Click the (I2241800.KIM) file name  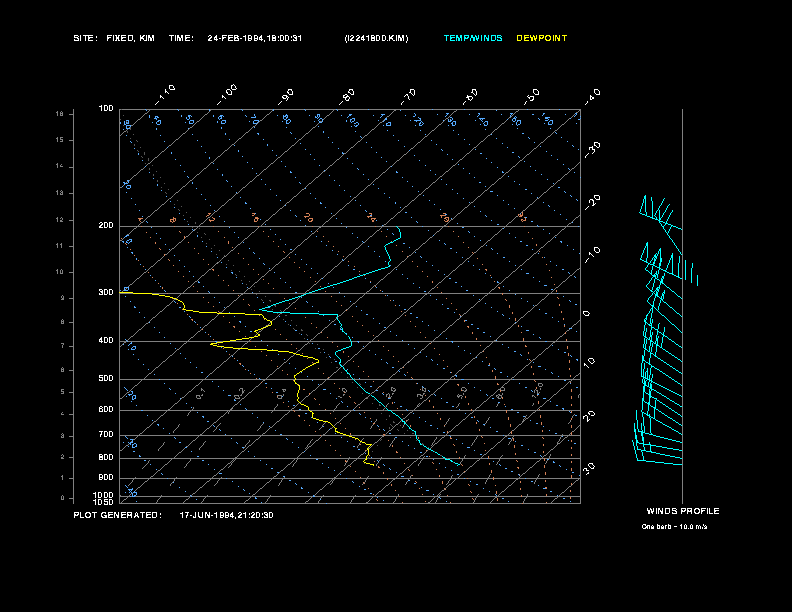click(376, 38)
